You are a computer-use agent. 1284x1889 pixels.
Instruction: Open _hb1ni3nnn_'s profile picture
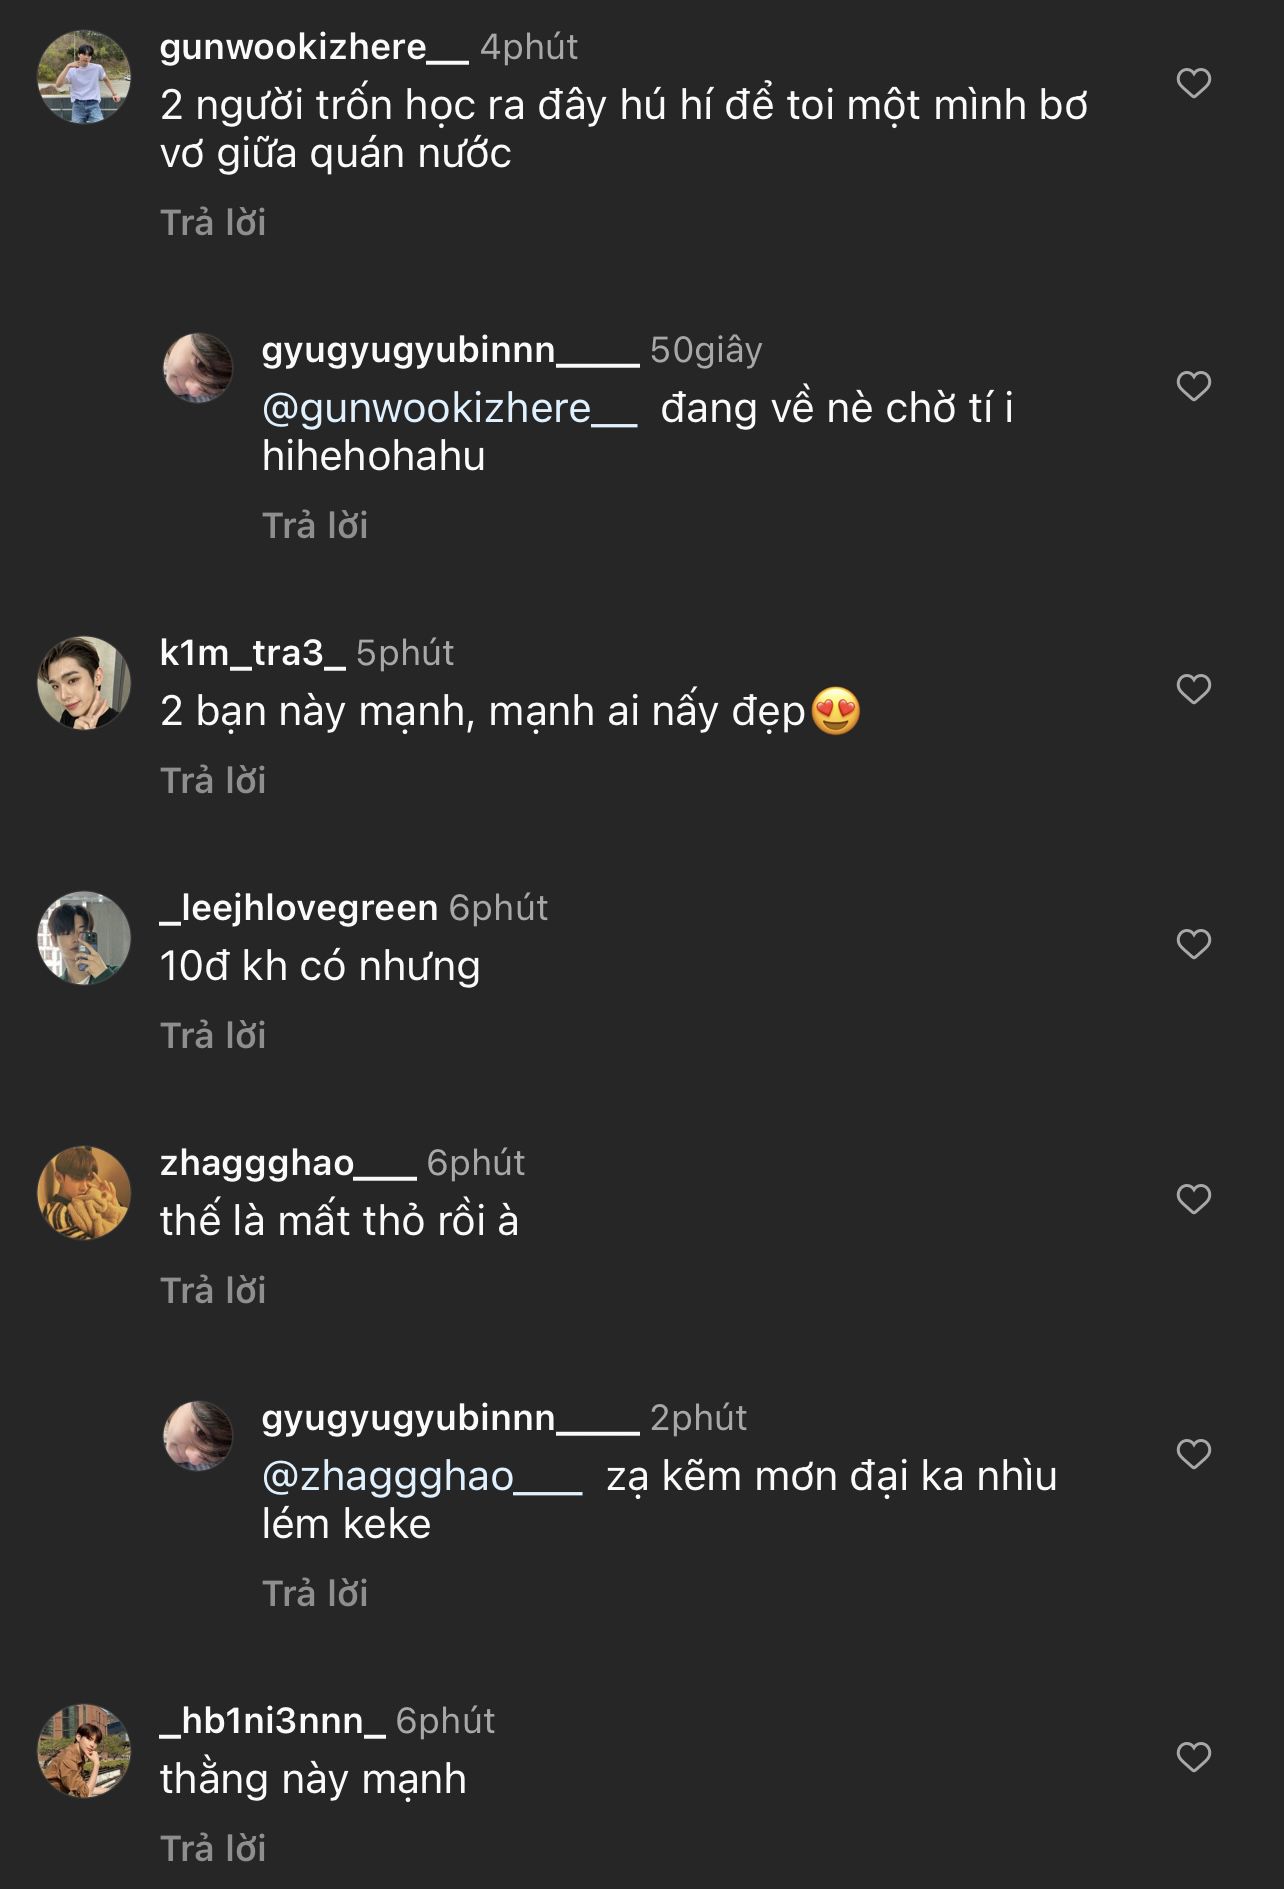coord(84,1751)
